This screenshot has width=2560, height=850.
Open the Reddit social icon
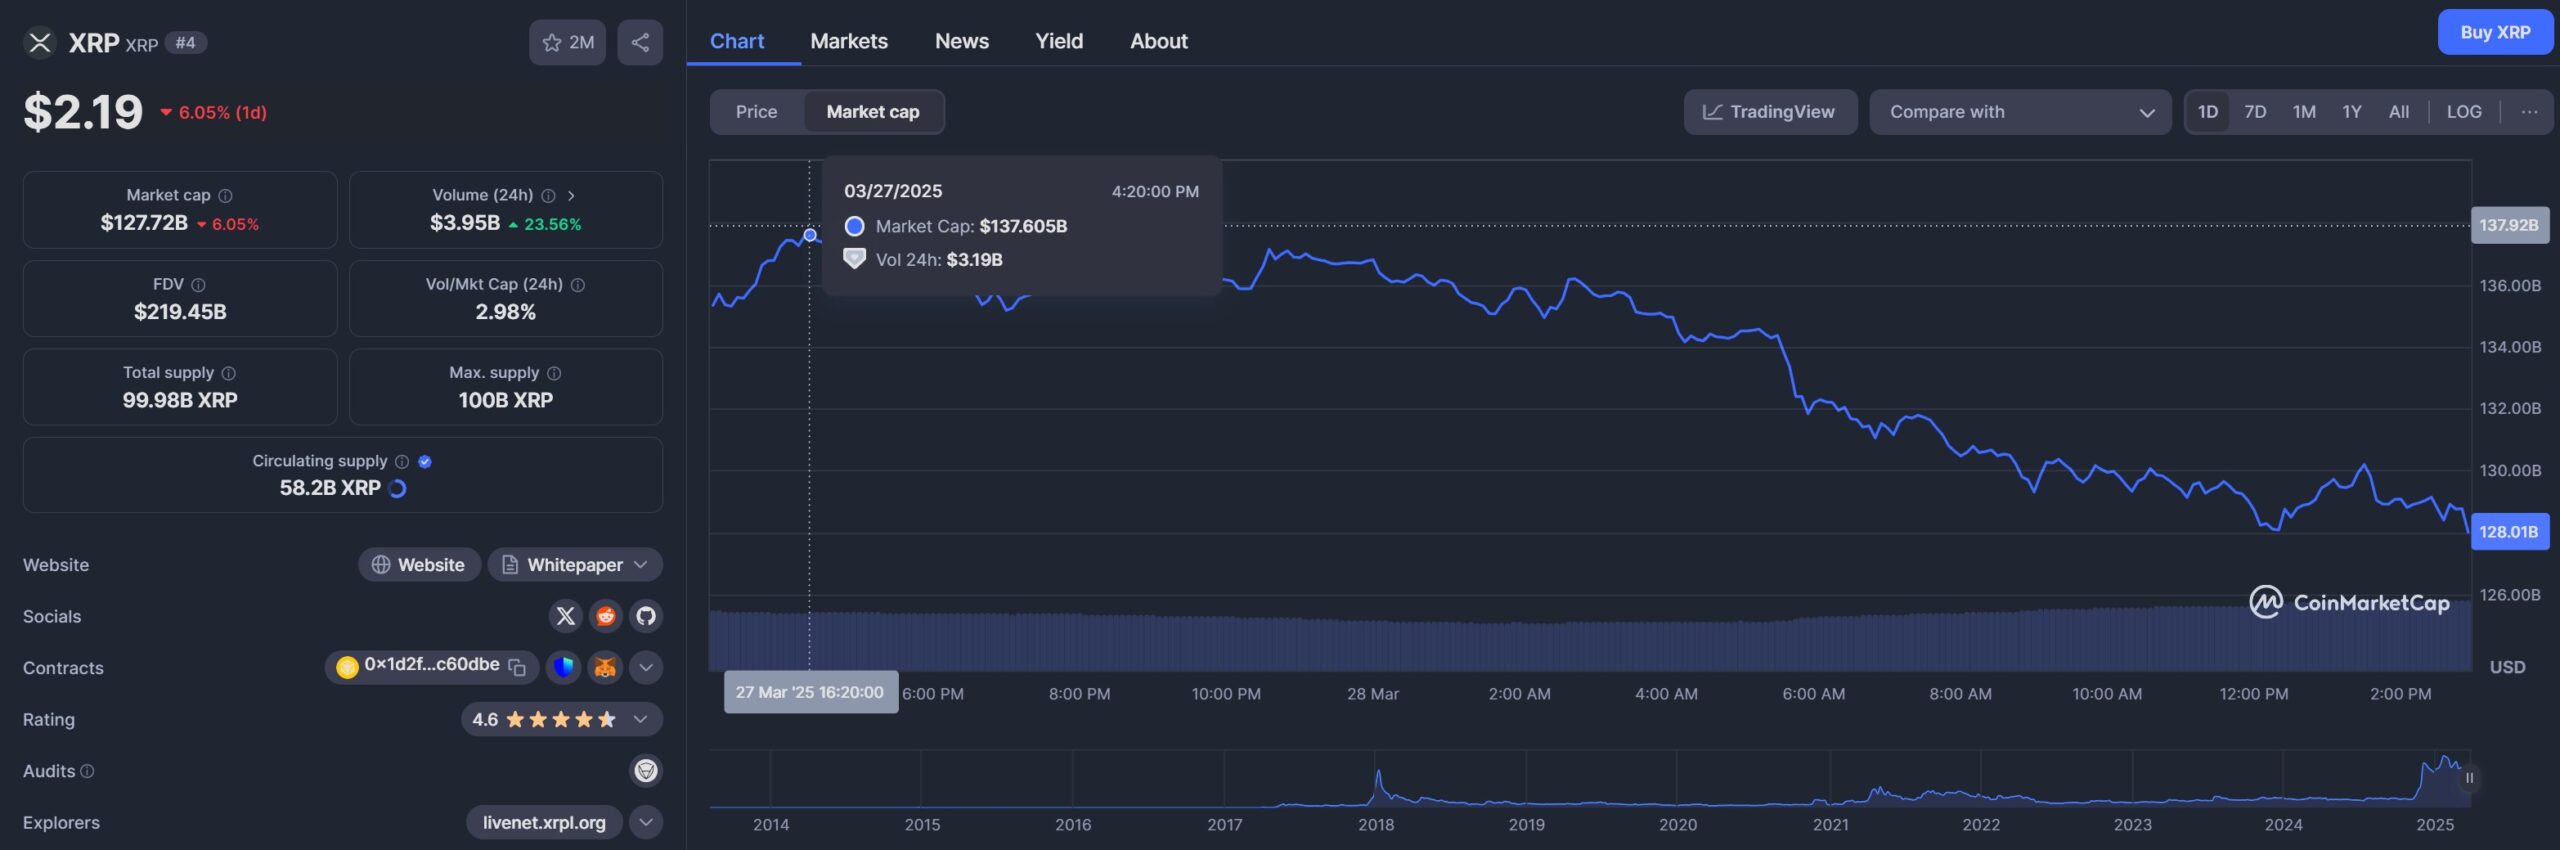606,616
